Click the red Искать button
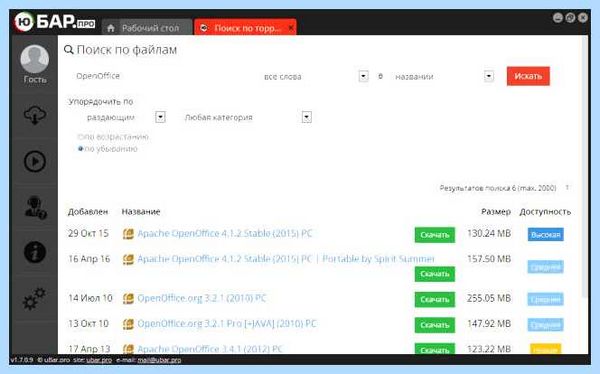This screenshot has height=374, width=600. tap(528, 76)
